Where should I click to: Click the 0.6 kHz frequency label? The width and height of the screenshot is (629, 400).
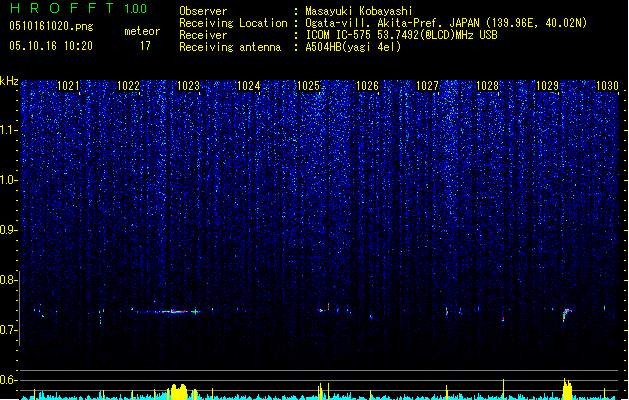(x=9, y=380)
